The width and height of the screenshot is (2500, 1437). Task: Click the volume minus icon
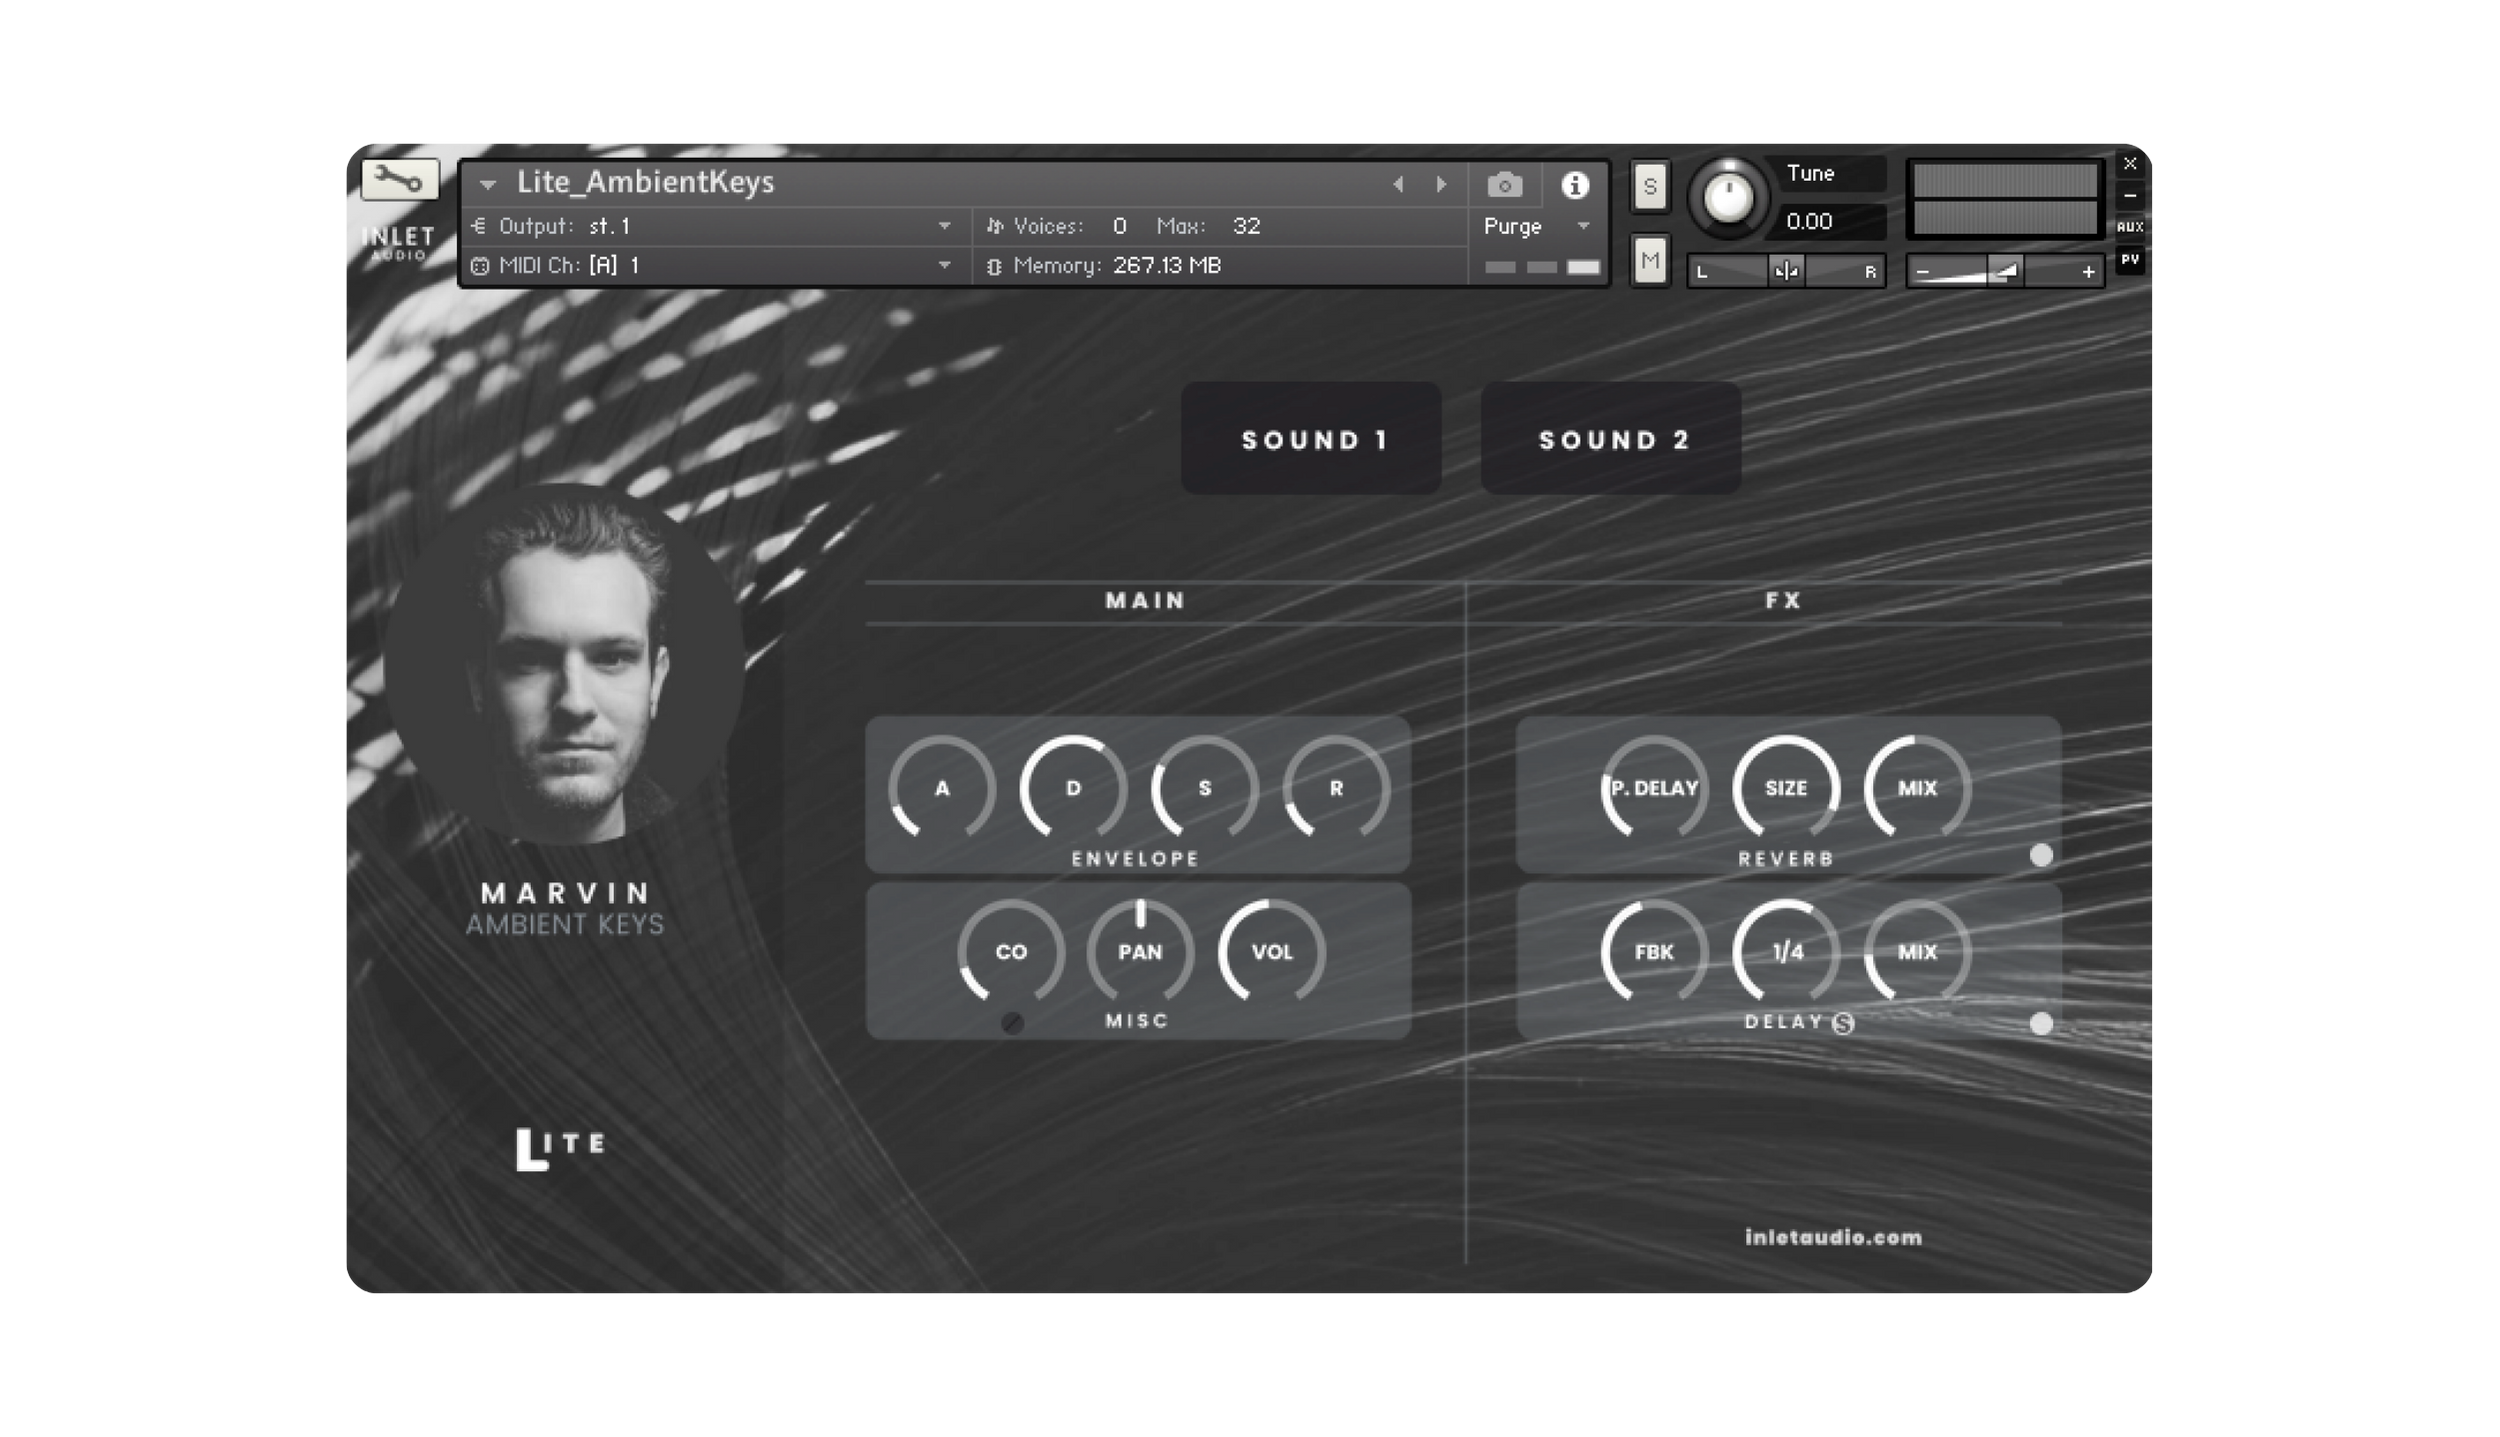coord(1922,272)
